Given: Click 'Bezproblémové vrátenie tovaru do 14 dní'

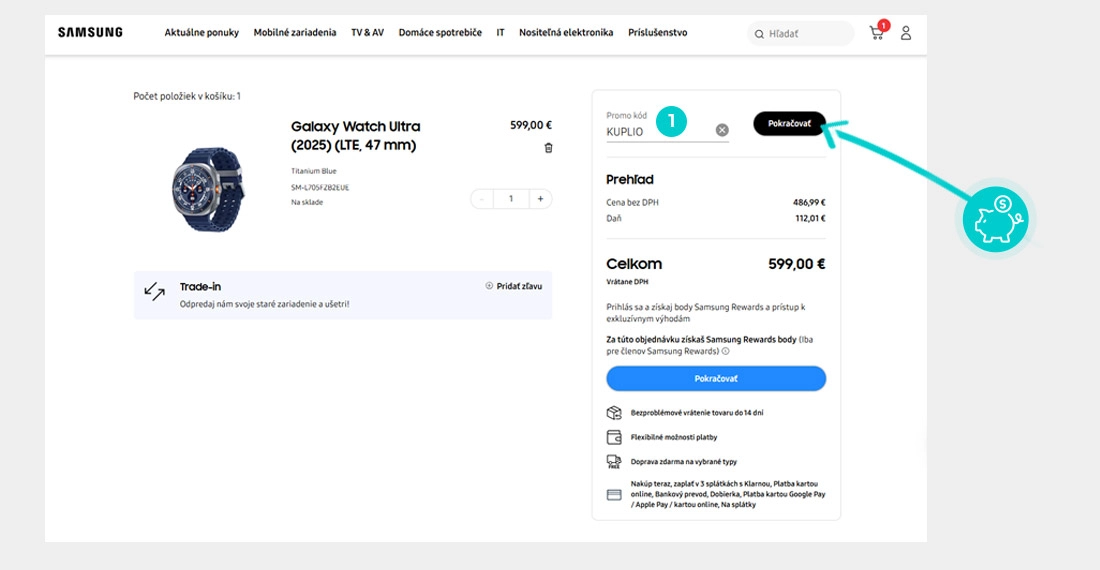Looking at the screenshot, I should point(697,413).
